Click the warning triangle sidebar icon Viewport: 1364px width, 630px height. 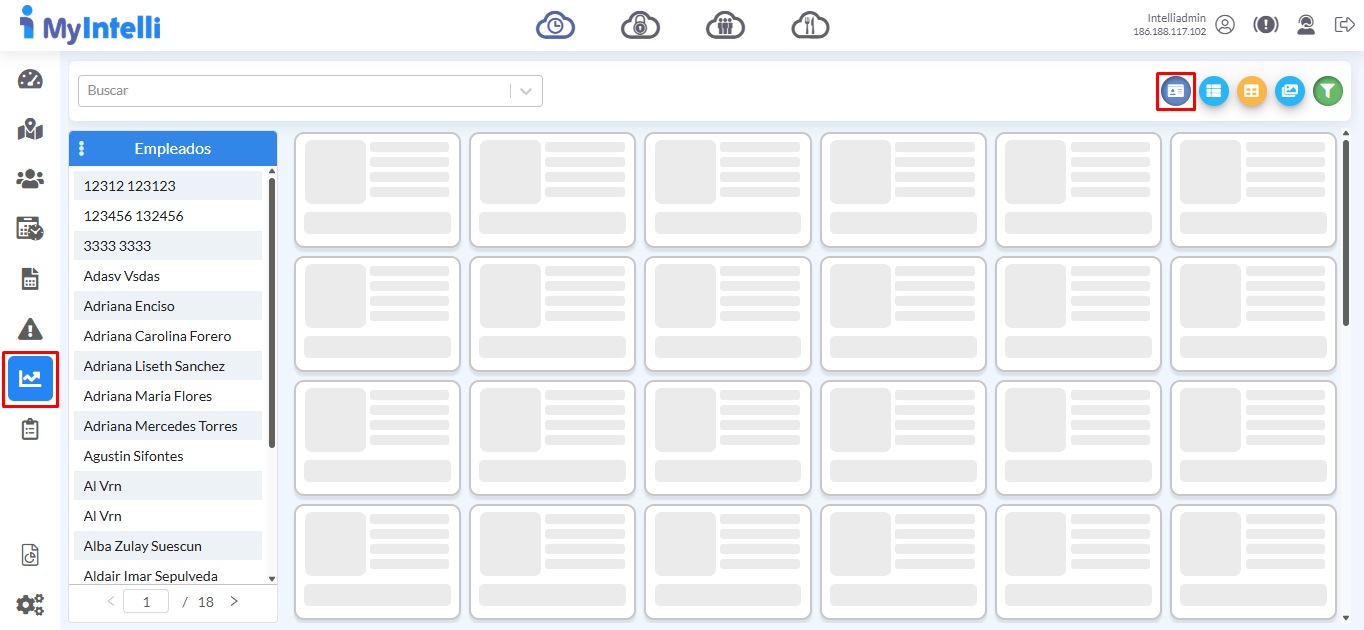(x=30, y=328)
